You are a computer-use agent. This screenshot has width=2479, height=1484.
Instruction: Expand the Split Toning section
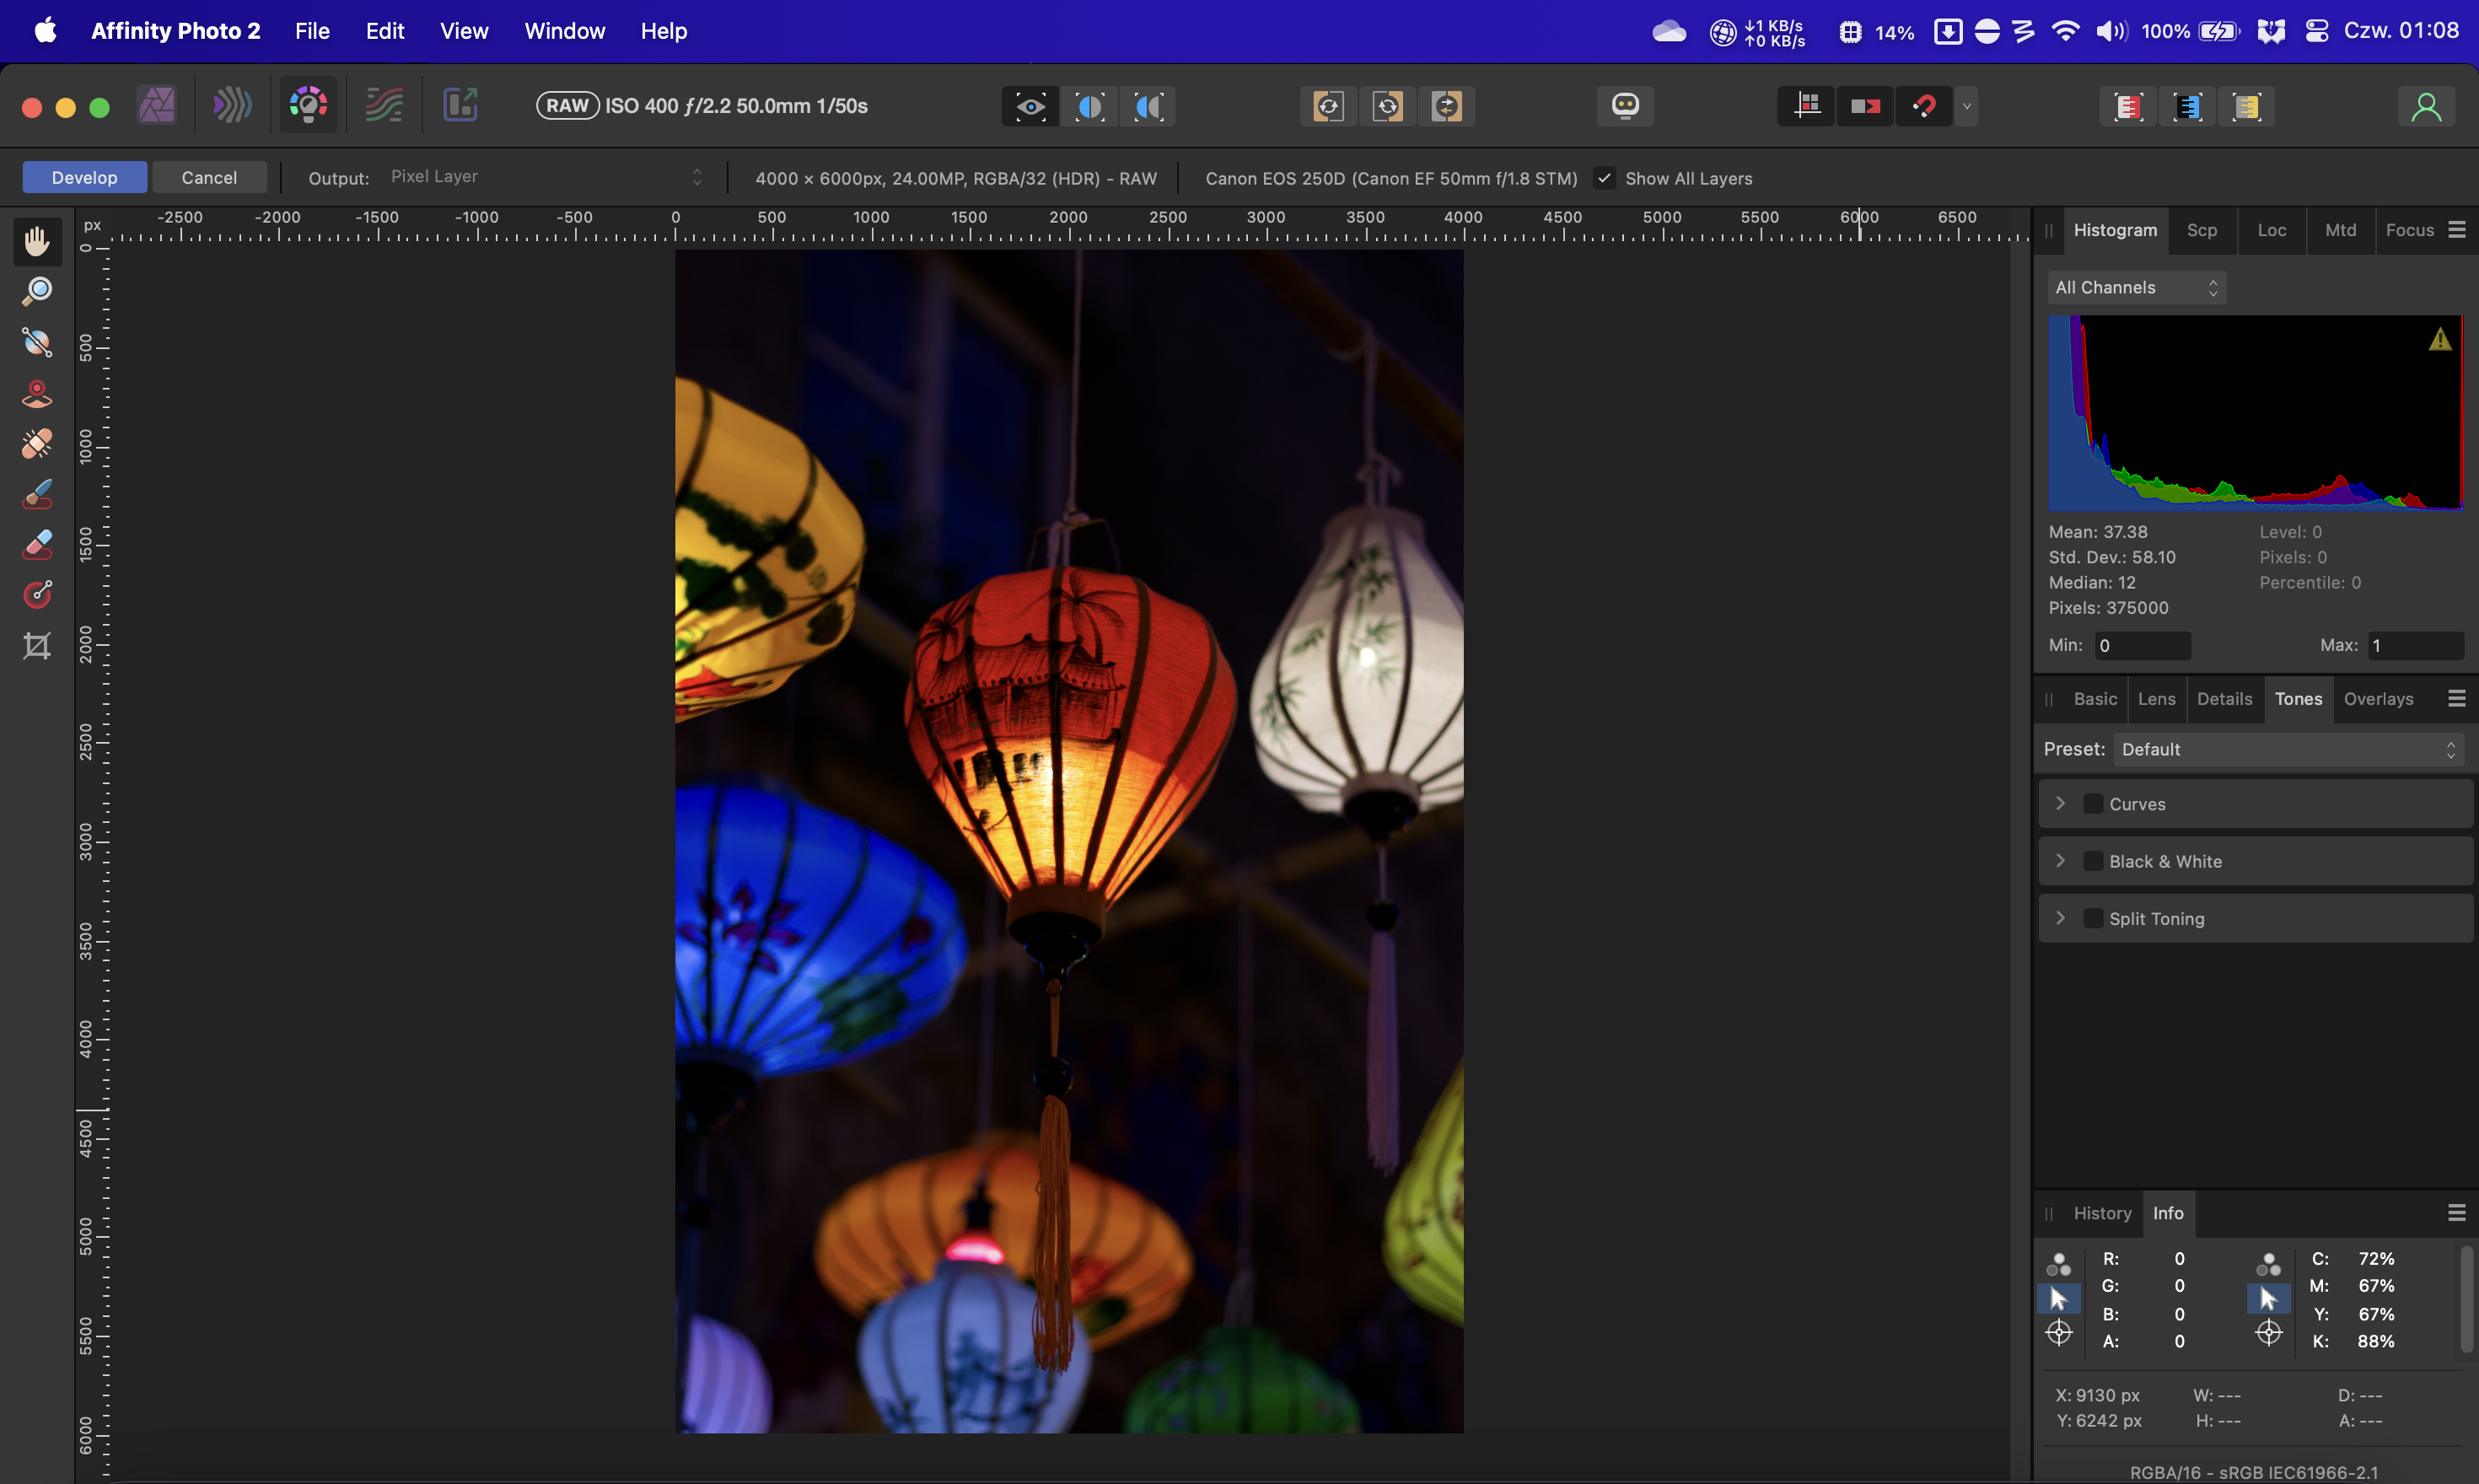pos(2060,918)
